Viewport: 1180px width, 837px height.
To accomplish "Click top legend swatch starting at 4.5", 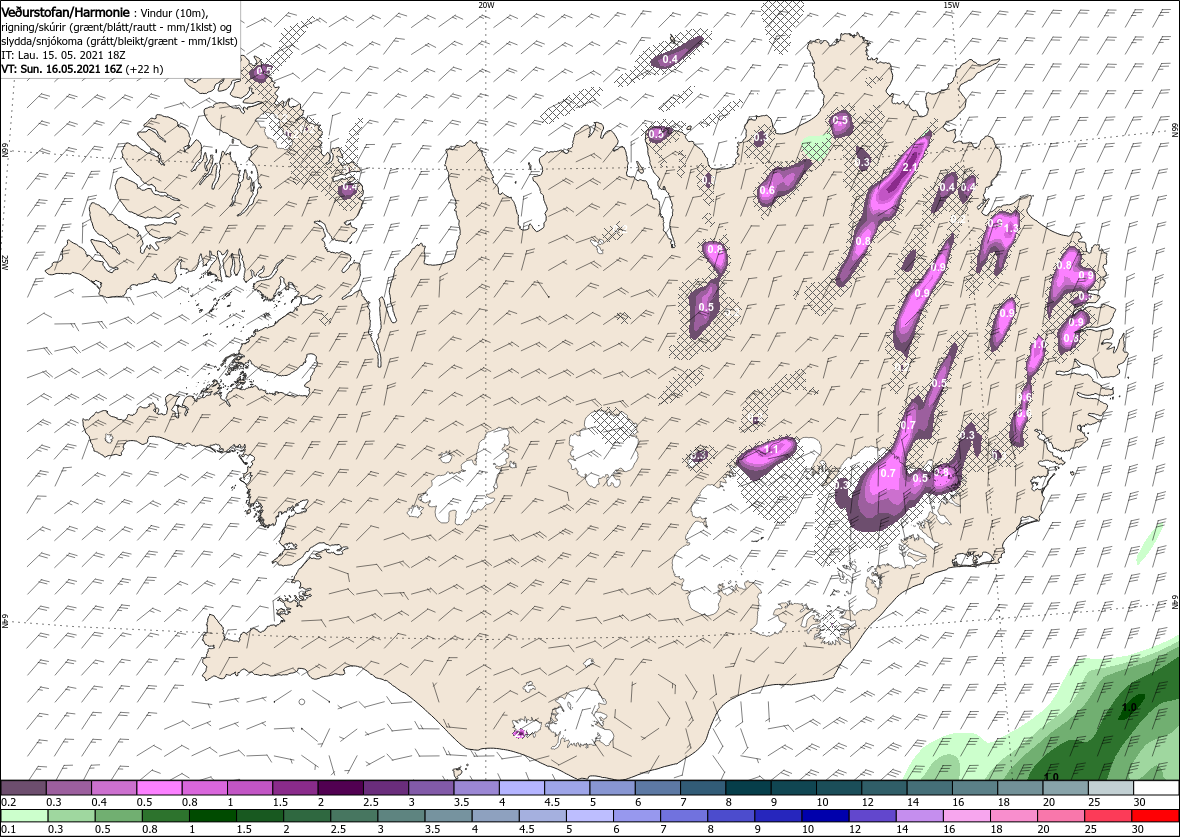I will (x=567, y=787).
